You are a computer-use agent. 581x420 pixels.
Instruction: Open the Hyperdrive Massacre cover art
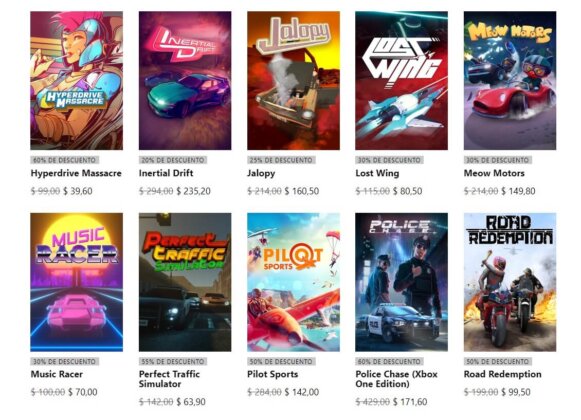(x=76, y=80)
